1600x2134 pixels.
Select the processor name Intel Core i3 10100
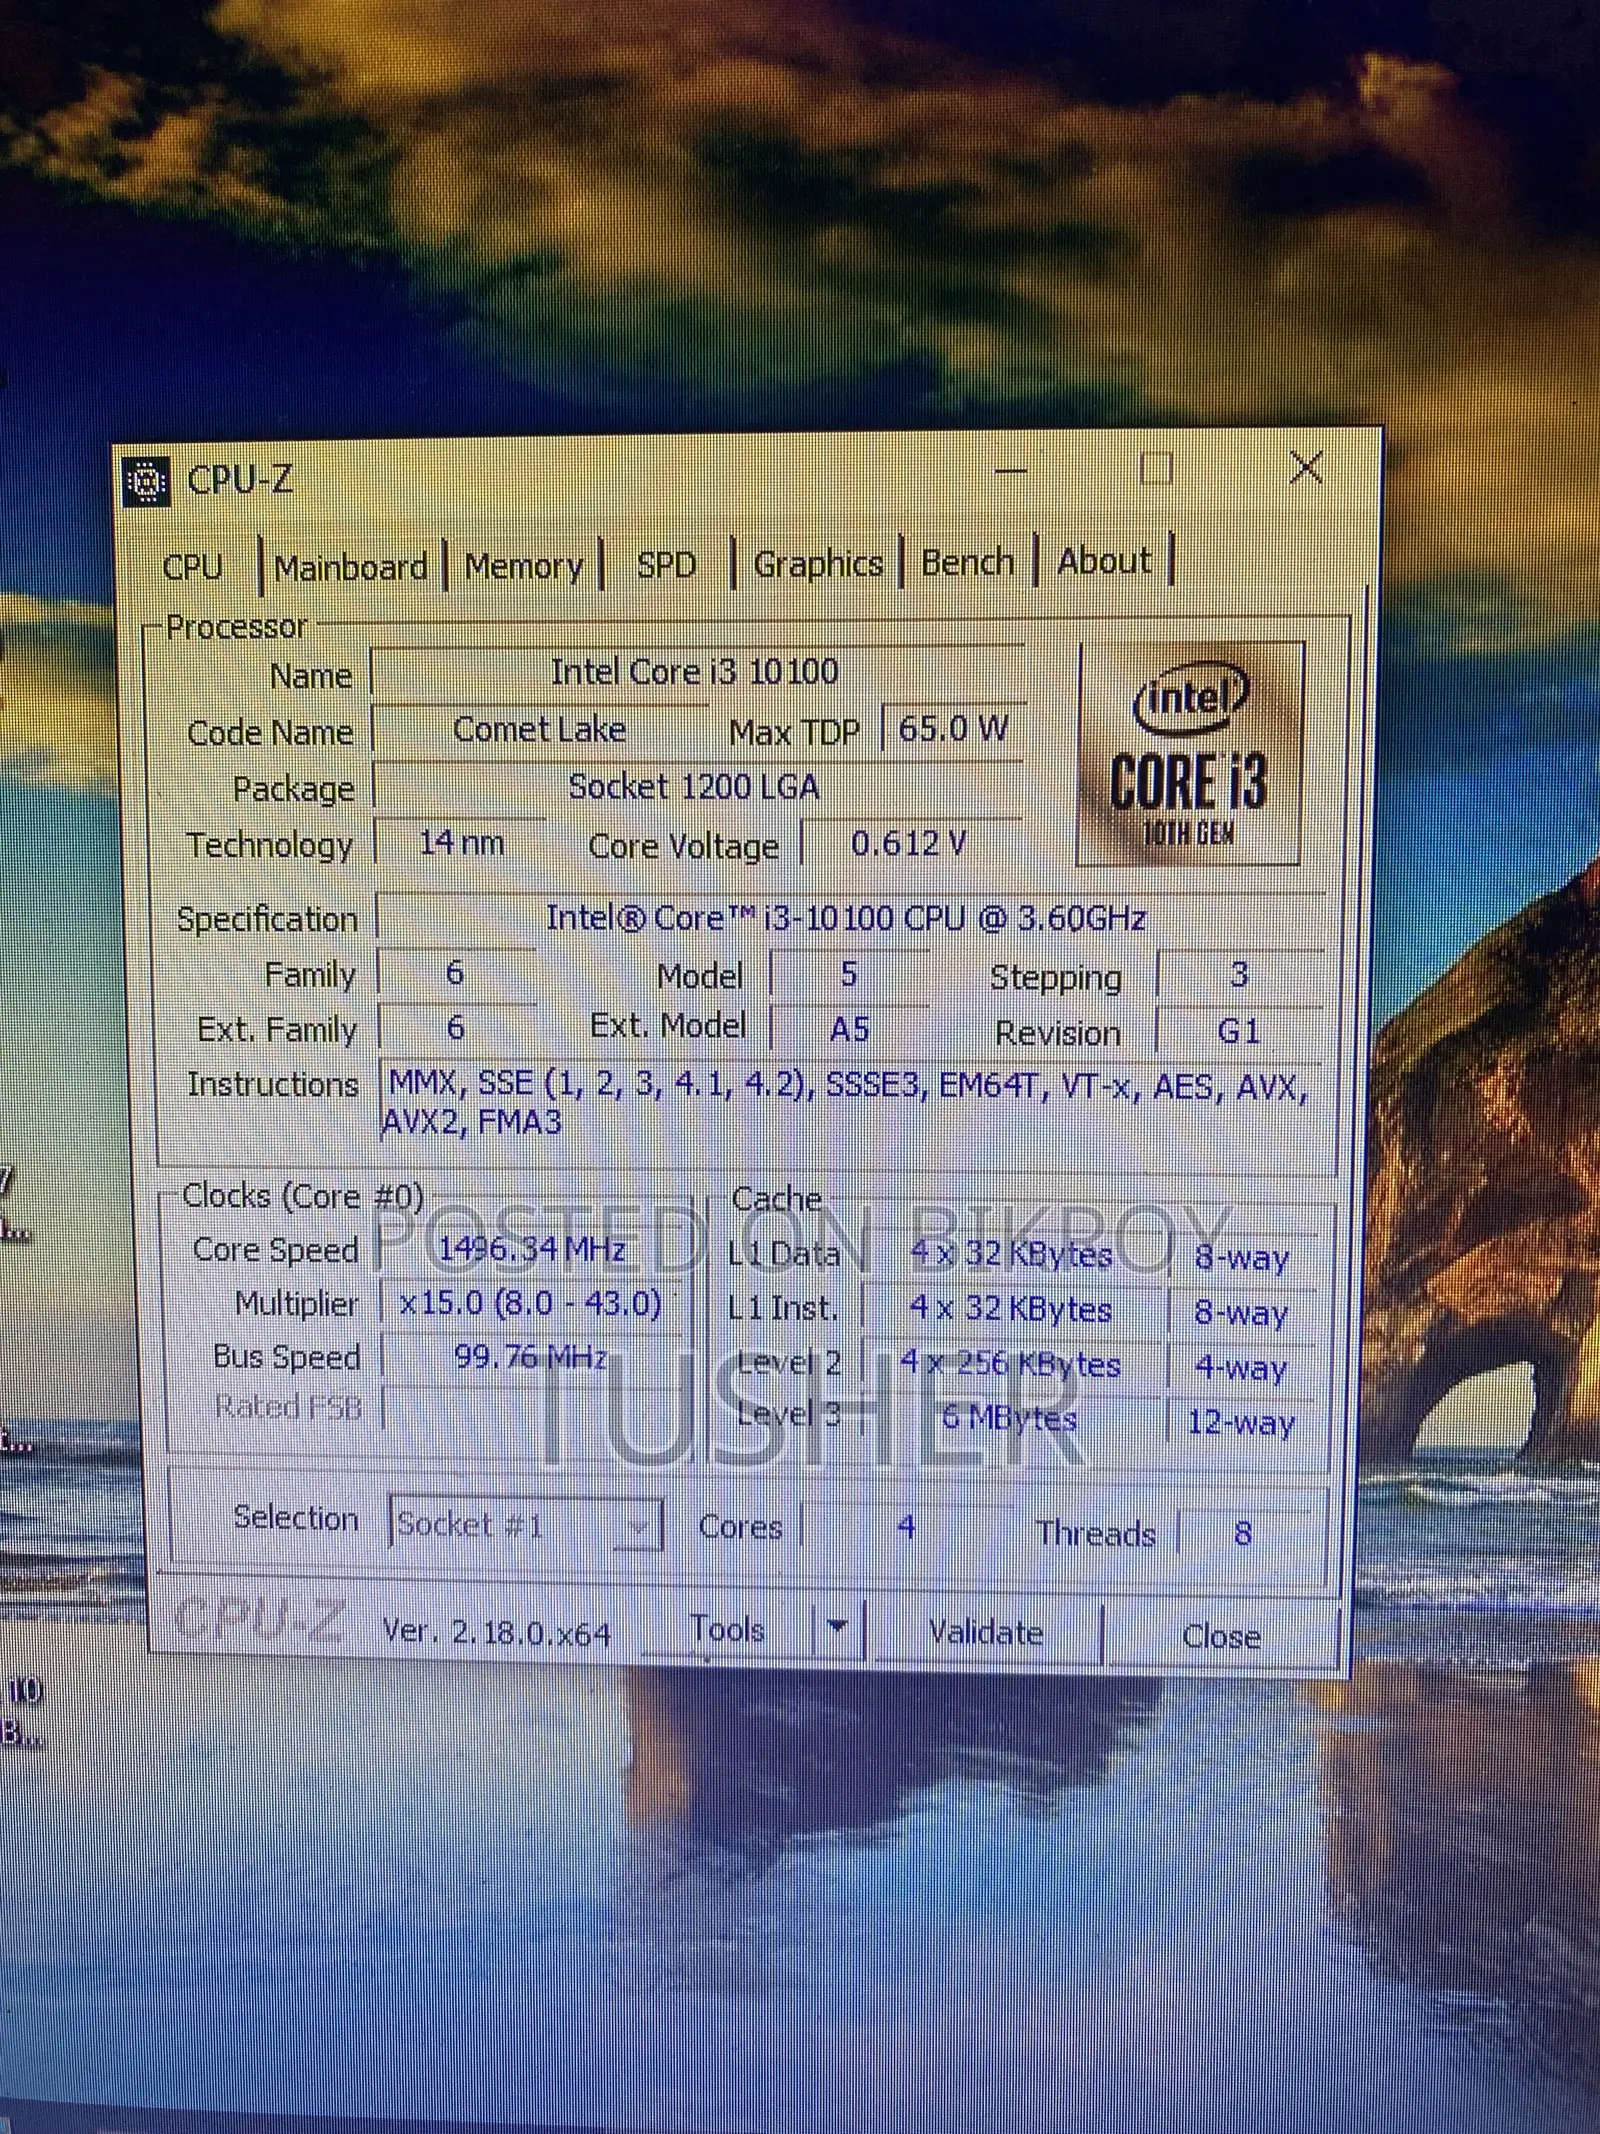point(696,672)
